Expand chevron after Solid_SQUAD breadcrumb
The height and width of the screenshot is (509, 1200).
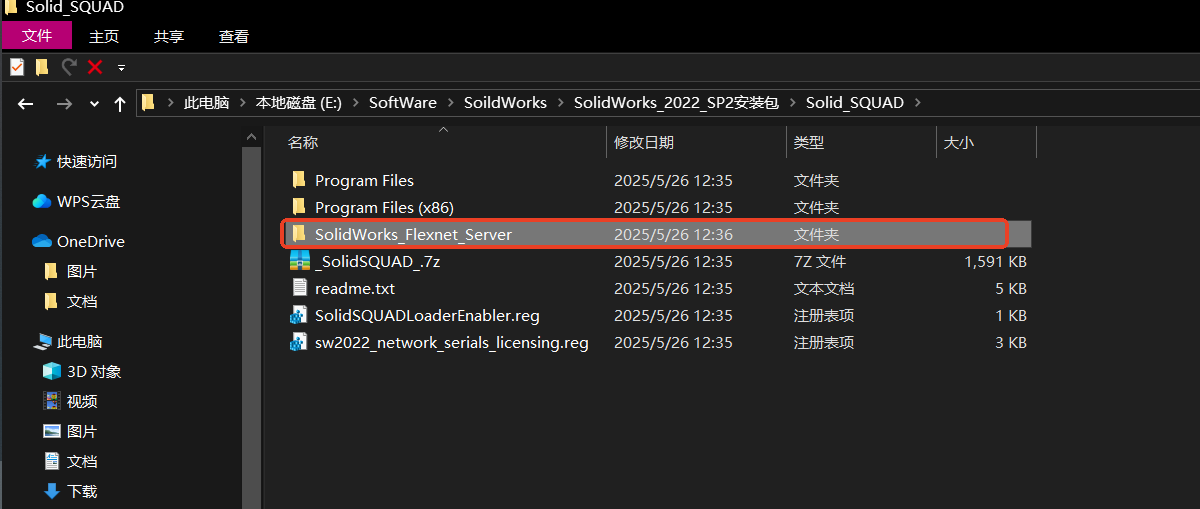click(x=918, y=102)
